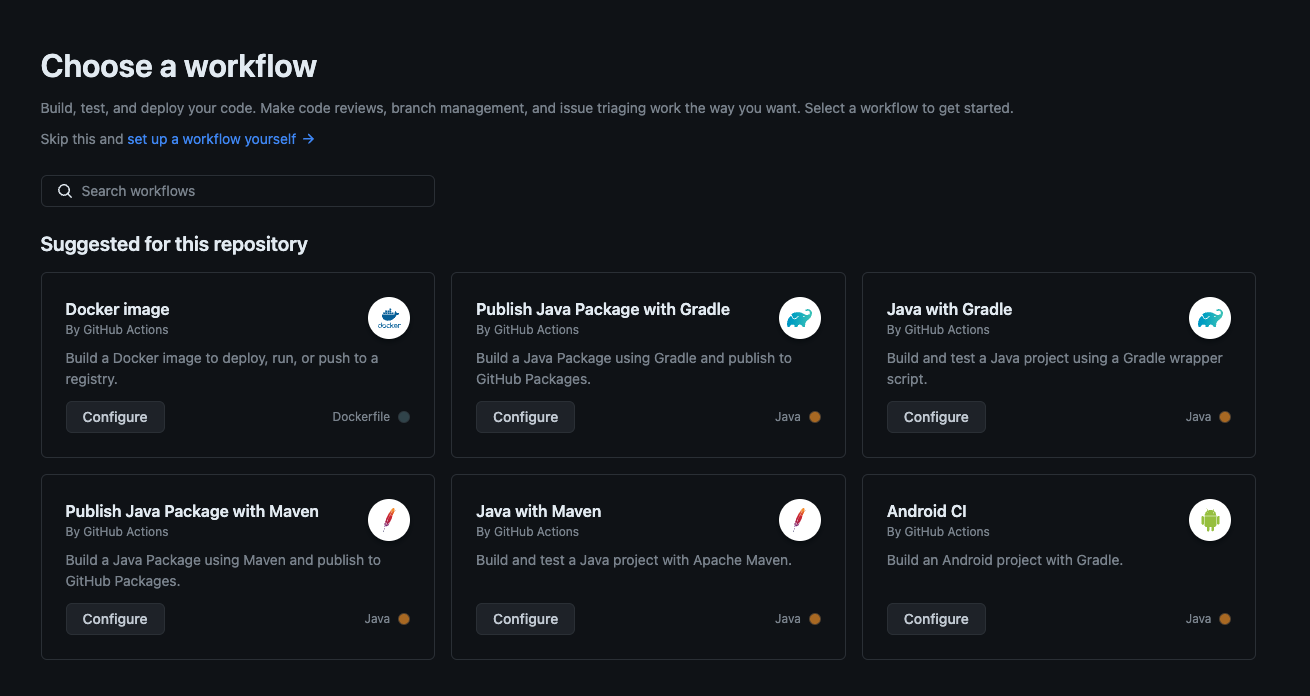Click the Java with Gradle elephant icon

(1210, 318)
